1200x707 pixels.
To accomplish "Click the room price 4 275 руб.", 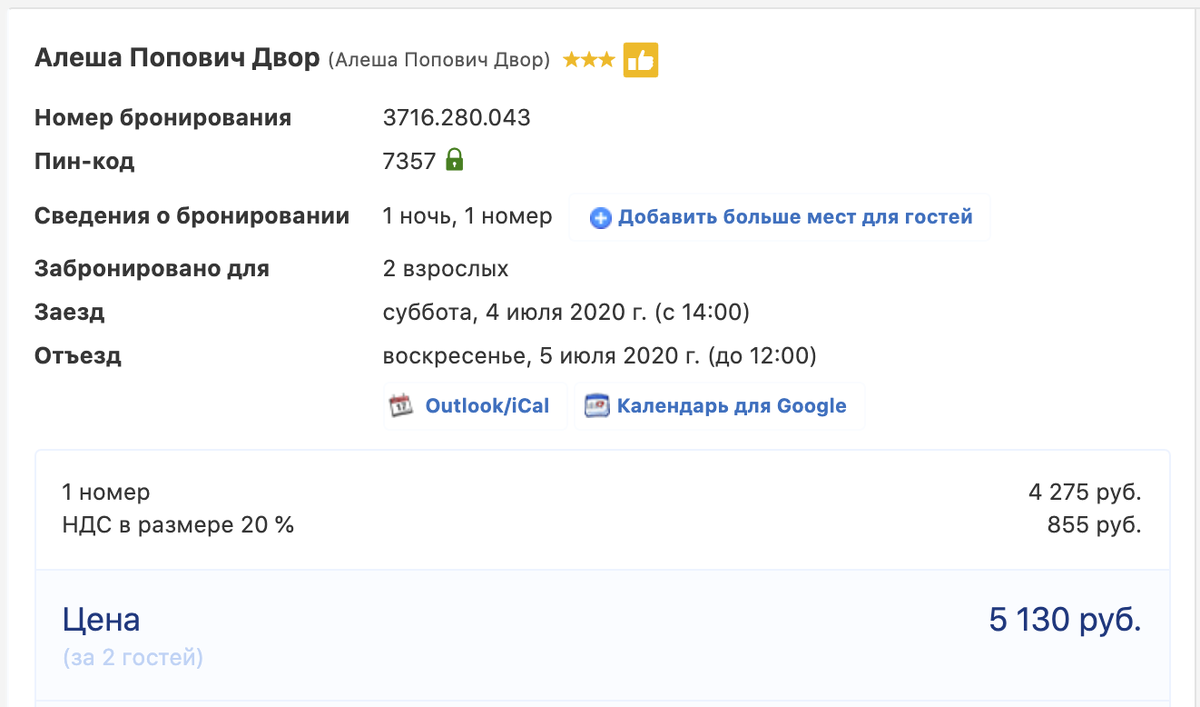I will click(x=1085, y=493).
